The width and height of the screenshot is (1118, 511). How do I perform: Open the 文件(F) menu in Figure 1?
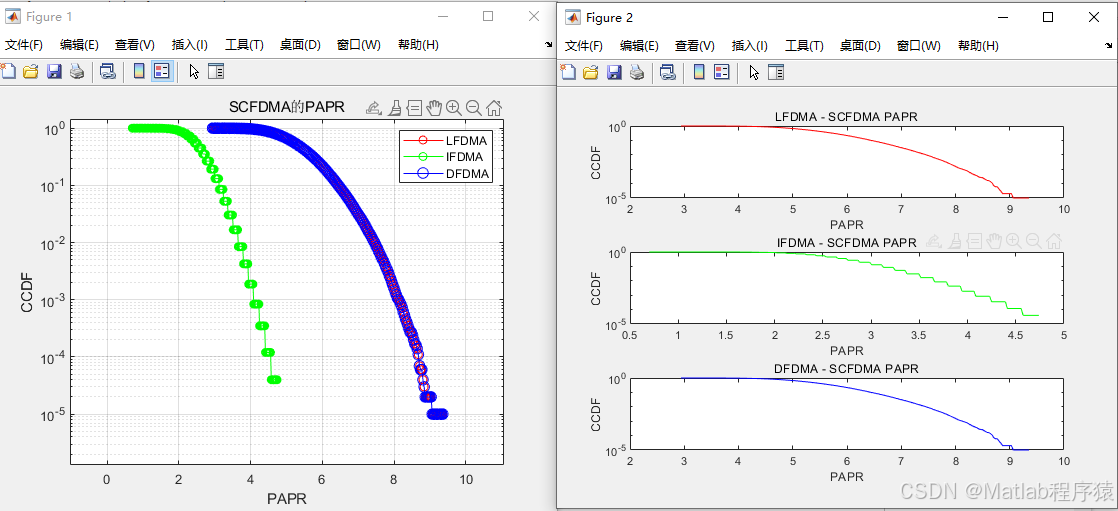(x=24, y=45)
